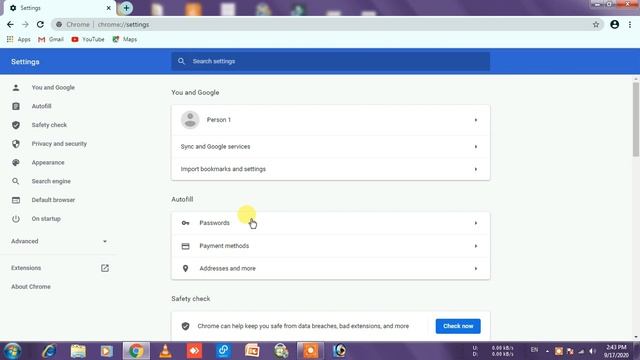The width and height of the screenshot is (640, 360).
Task: Launch Internet Explorer from the taskbar
Action: click(x=49, y=351)
